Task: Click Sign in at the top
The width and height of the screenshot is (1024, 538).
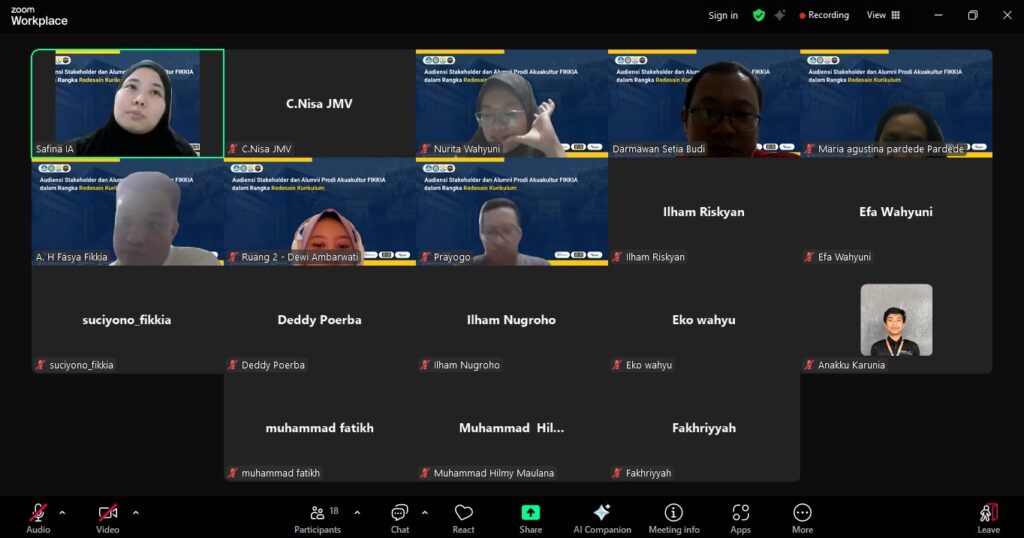Action: 723,15
